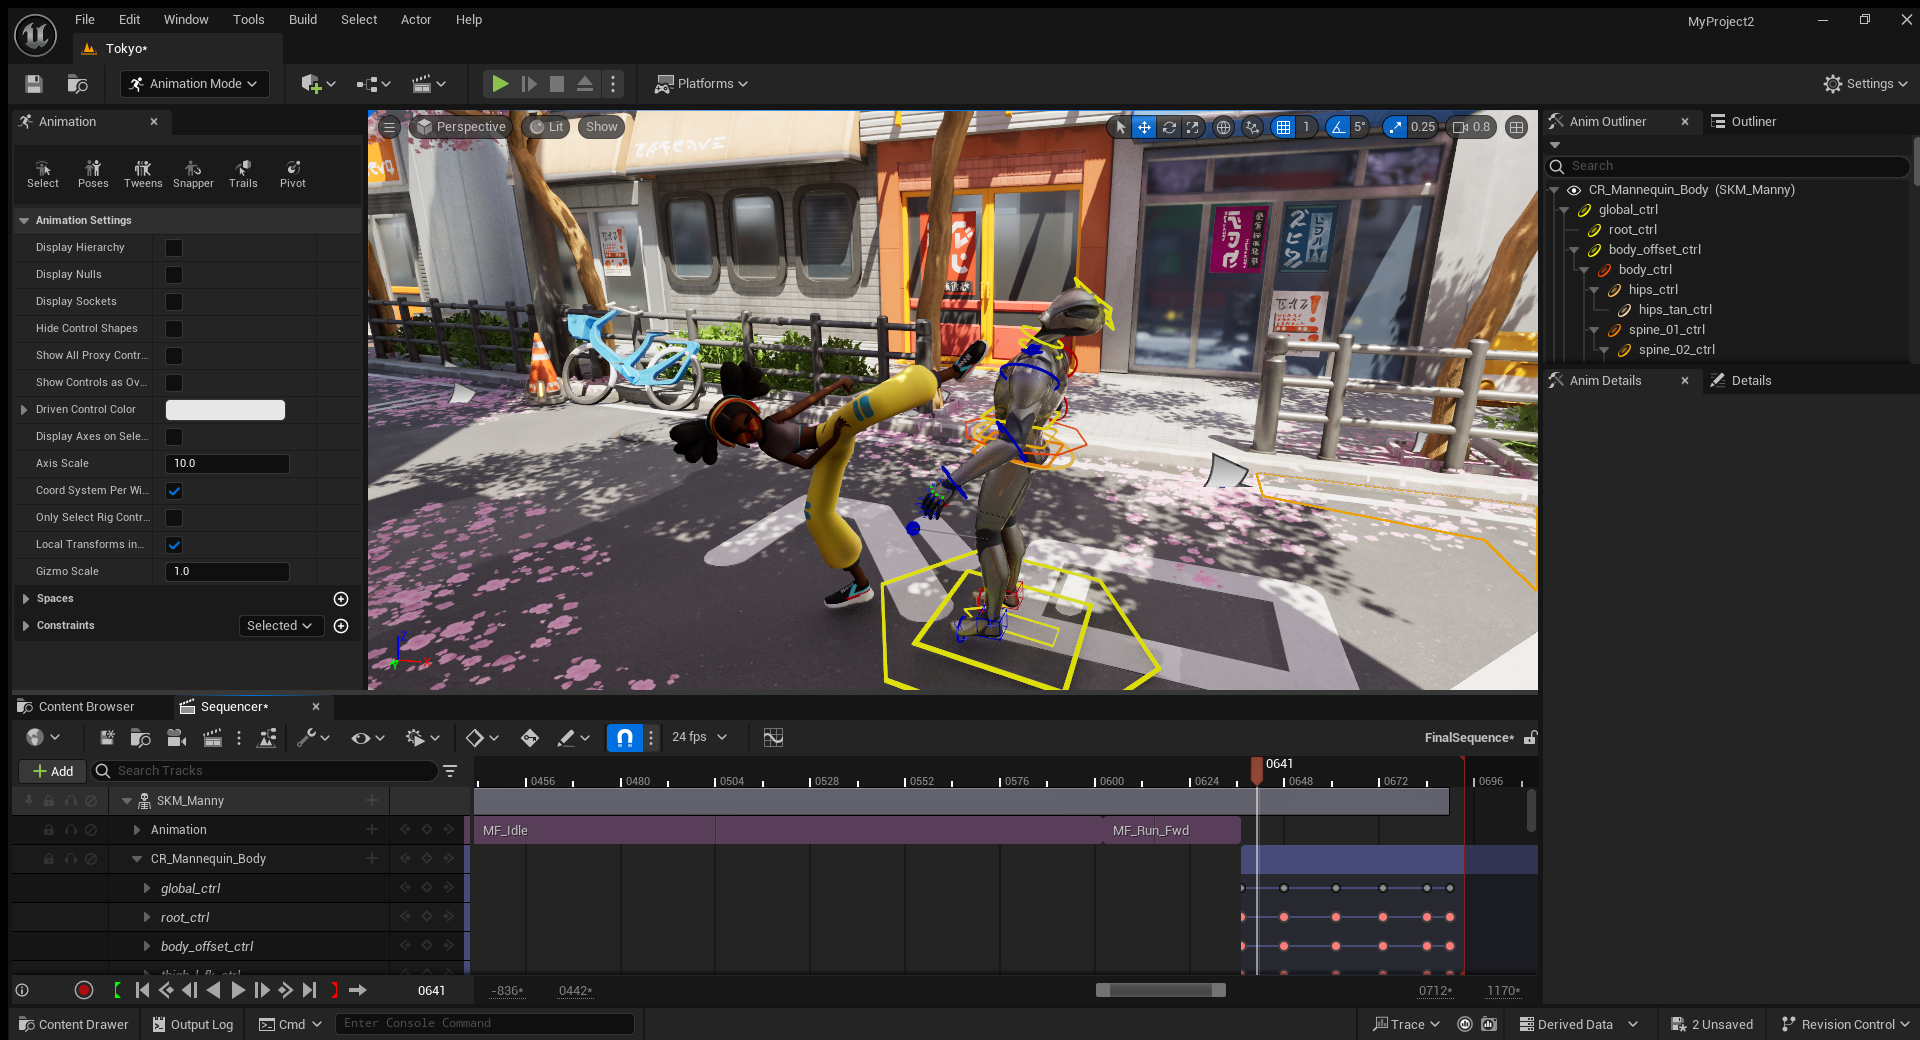
Task: Click the red Record button in sequencer
Action: (x=84, y=990)
